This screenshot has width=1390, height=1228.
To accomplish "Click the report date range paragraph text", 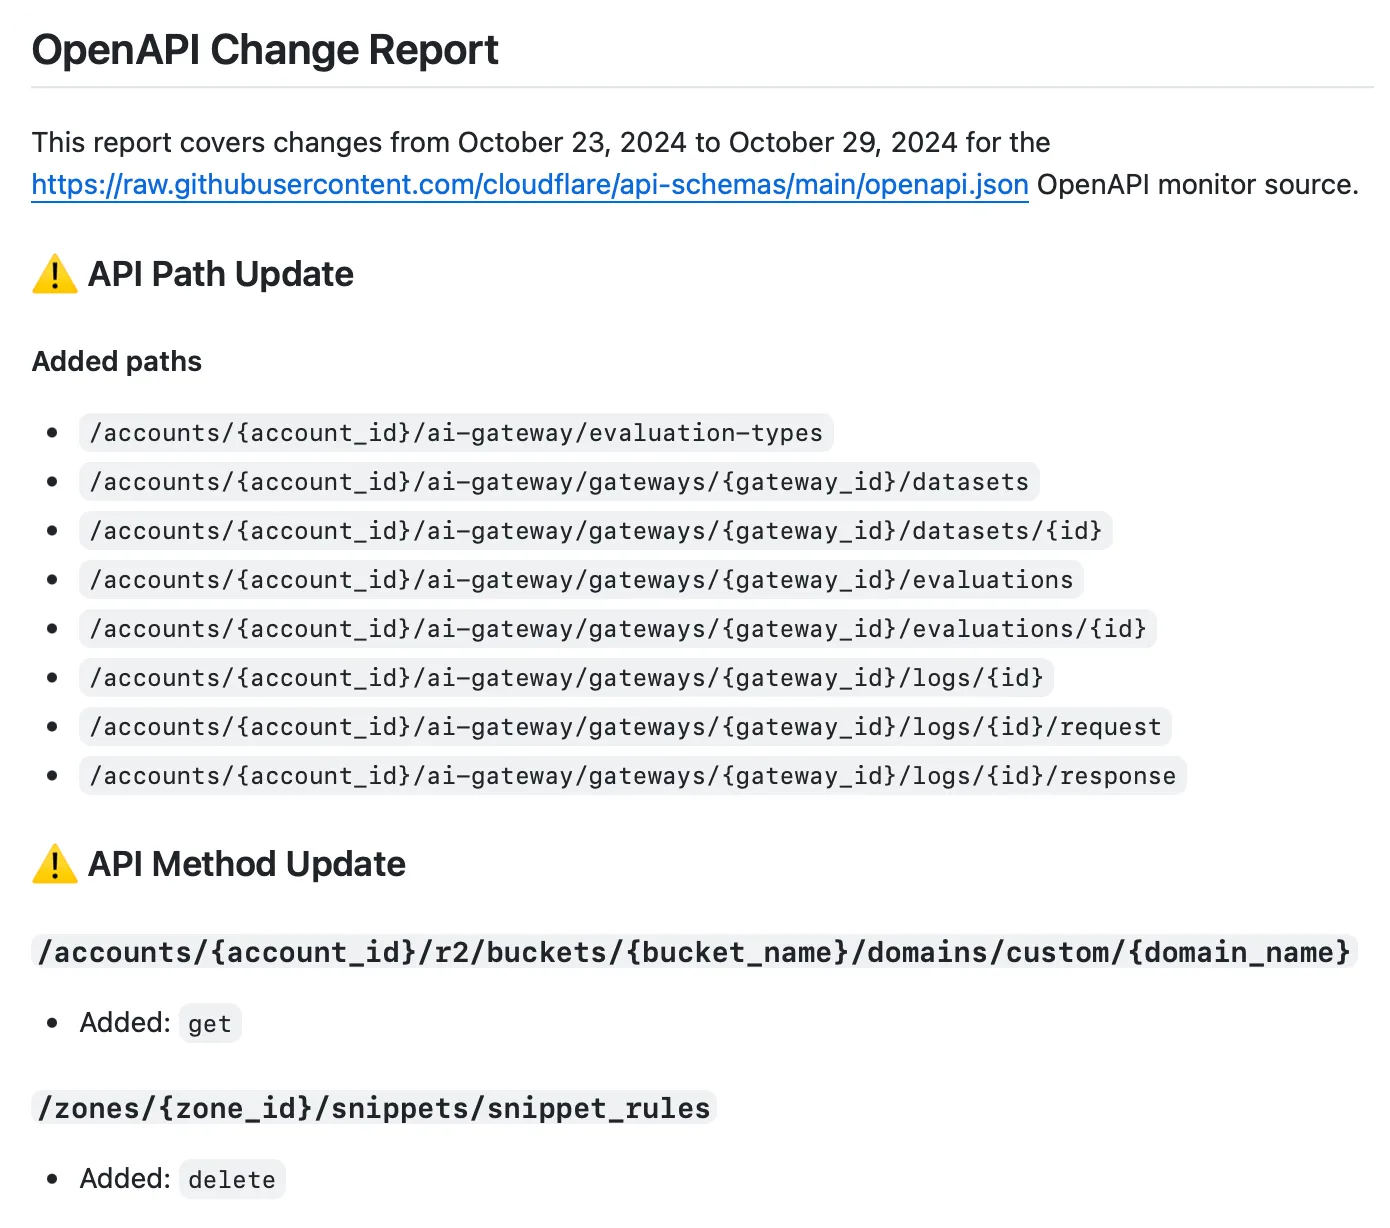I will coord(540,143).
